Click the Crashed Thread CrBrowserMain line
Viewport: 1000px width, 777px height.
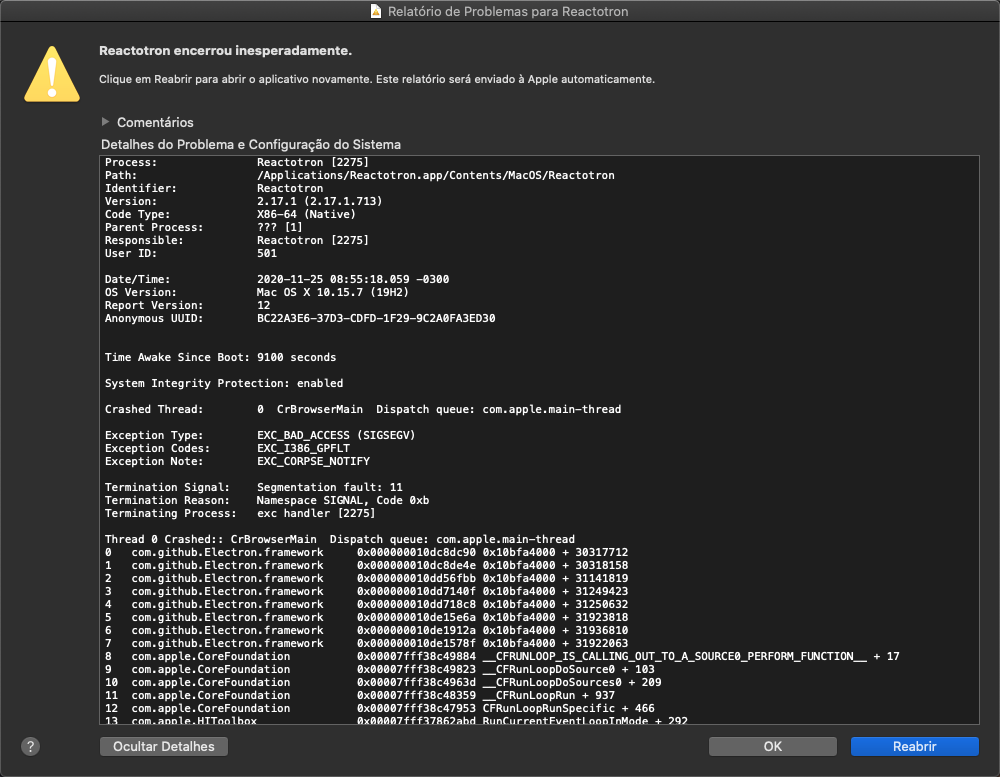pyautogui.click(x=363, y=410)
